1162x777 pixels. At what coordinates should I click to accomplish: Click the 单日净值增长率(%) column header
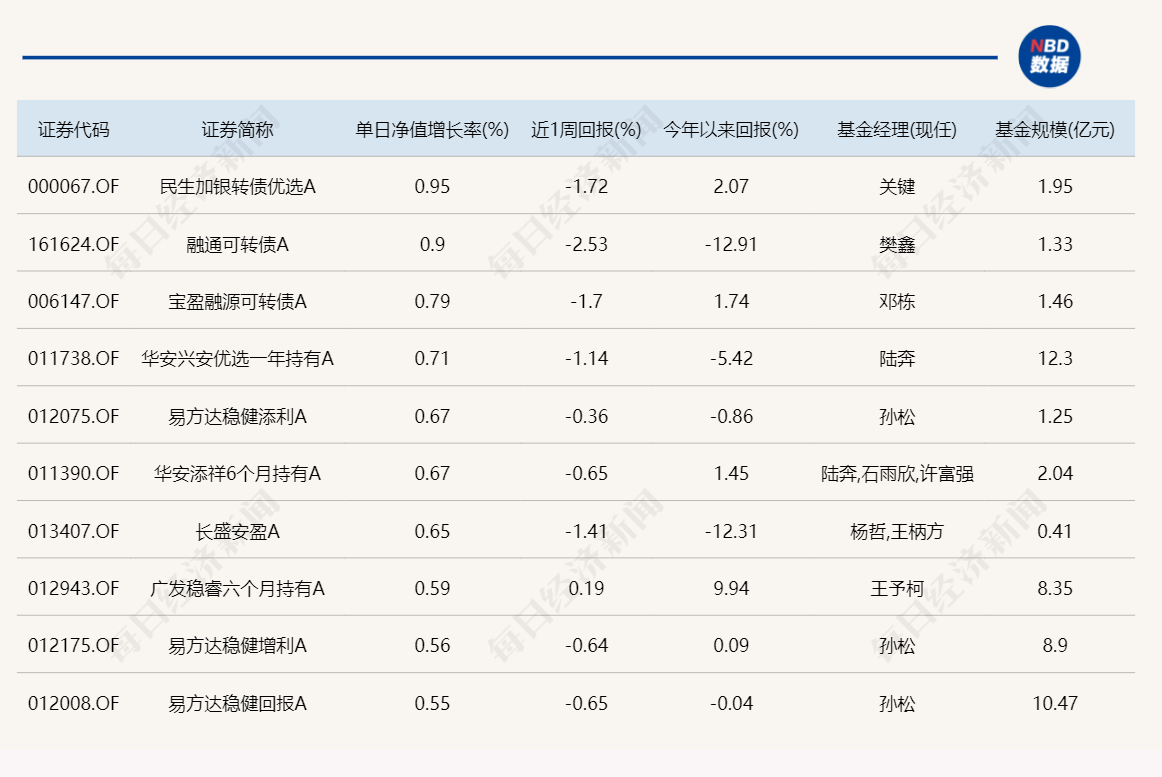pyautogui.click(x=432, y=130)
